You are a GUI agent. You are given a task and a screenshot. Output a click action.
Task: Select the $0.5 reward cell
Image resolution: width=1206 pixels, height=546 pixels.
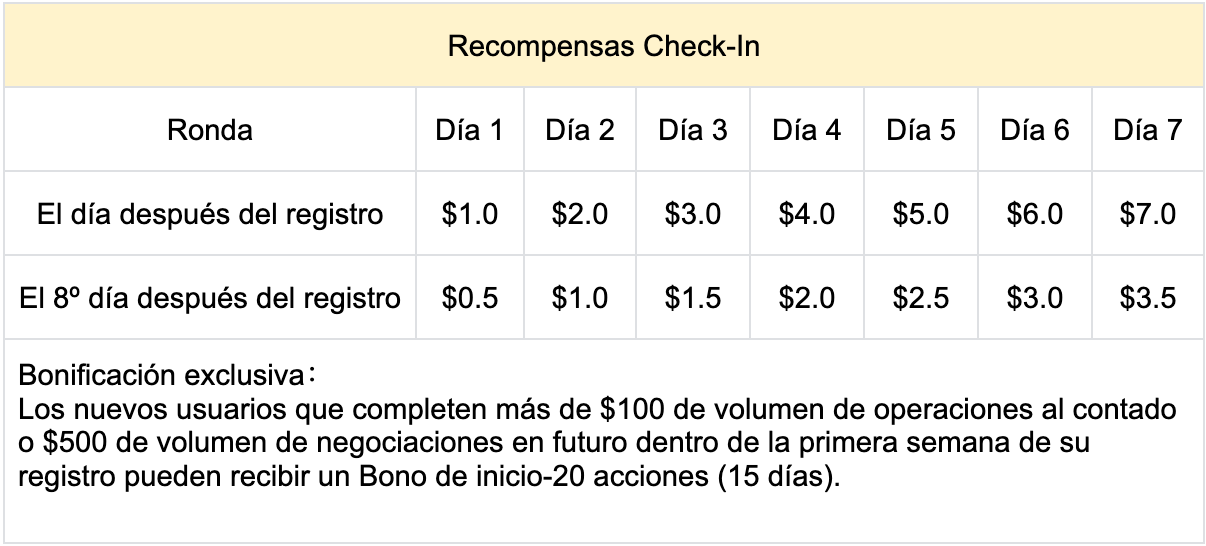[468, 298]
